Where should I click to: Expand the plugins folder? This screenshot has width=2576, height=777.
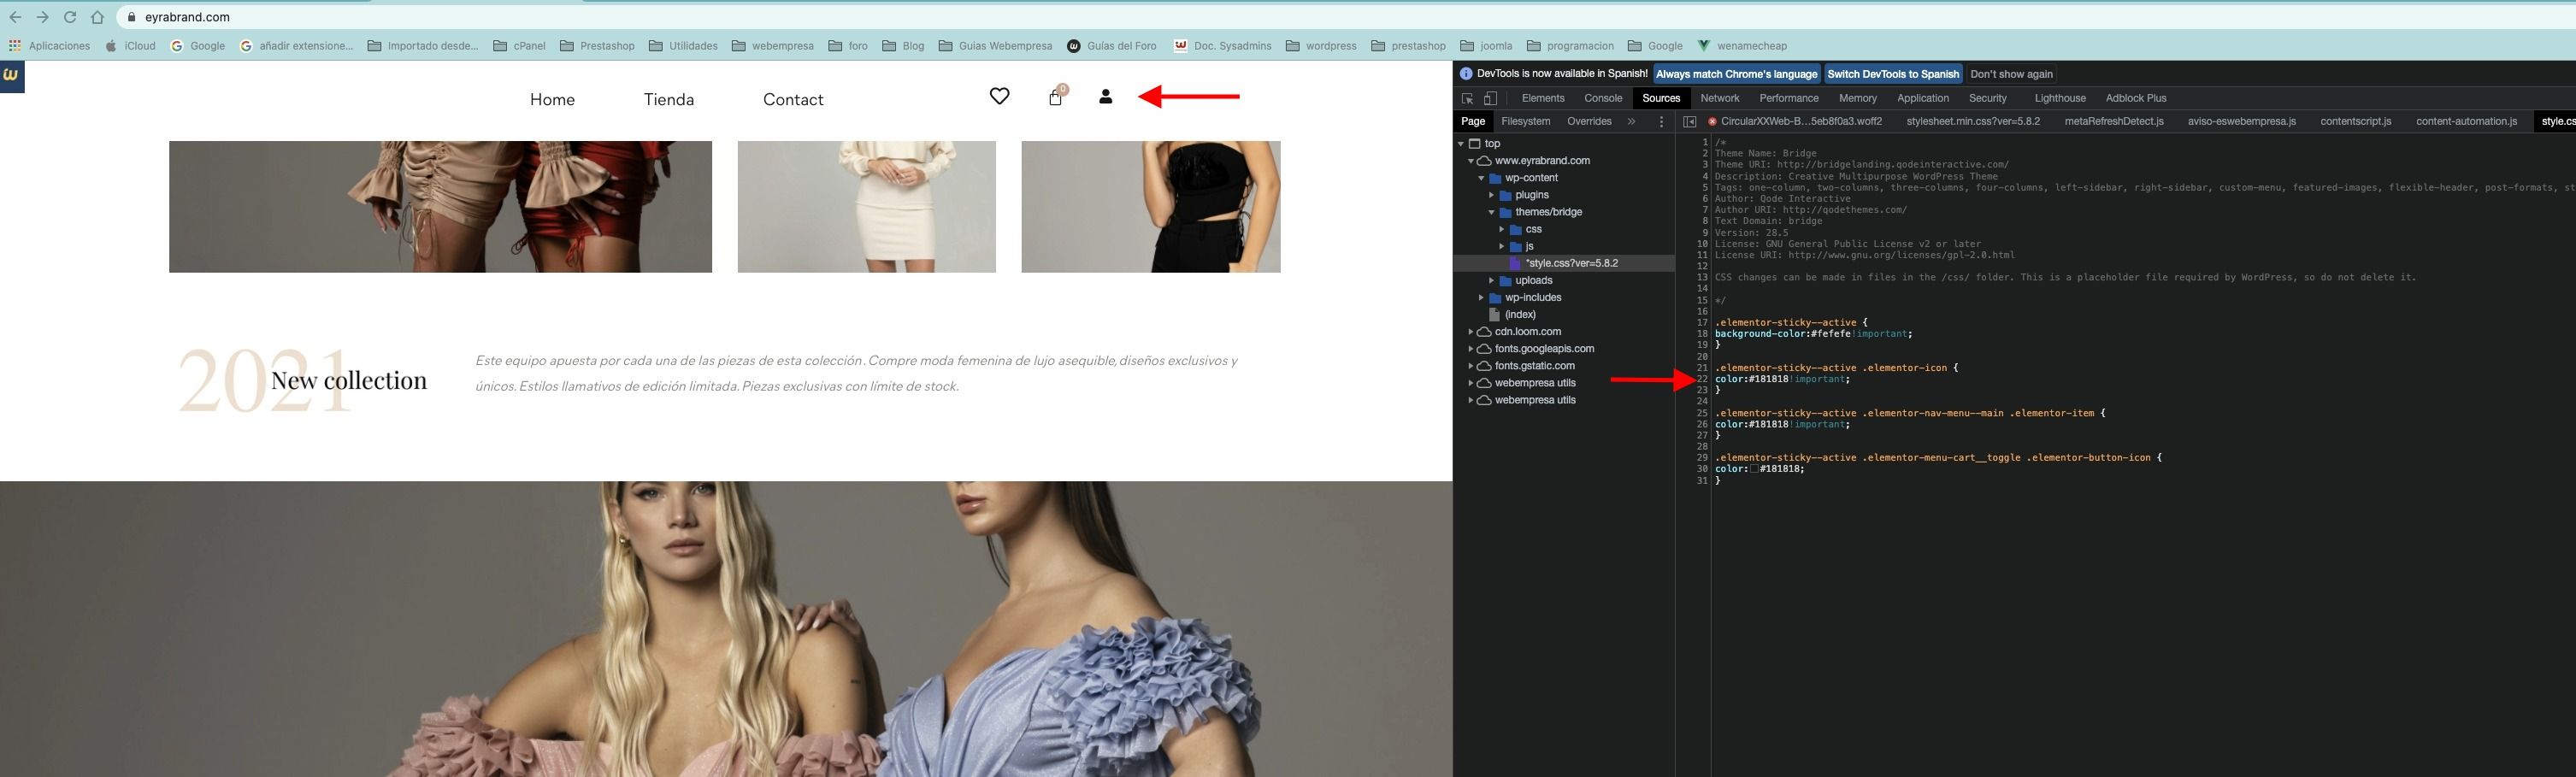point(1491,195)
